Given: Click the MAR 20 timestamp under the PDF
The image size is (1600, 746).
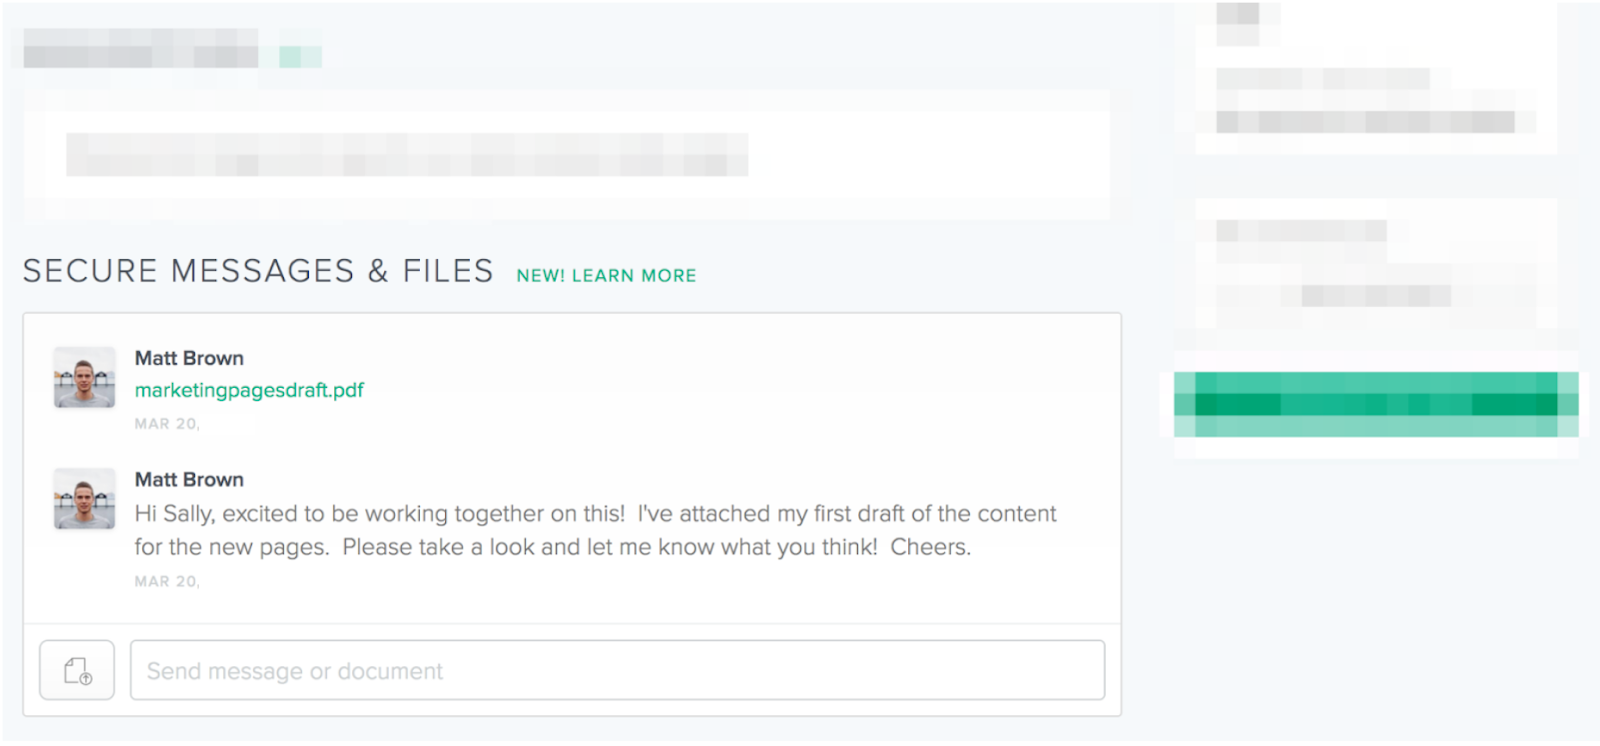Looking at the screenshot, I should click(167, 424).
